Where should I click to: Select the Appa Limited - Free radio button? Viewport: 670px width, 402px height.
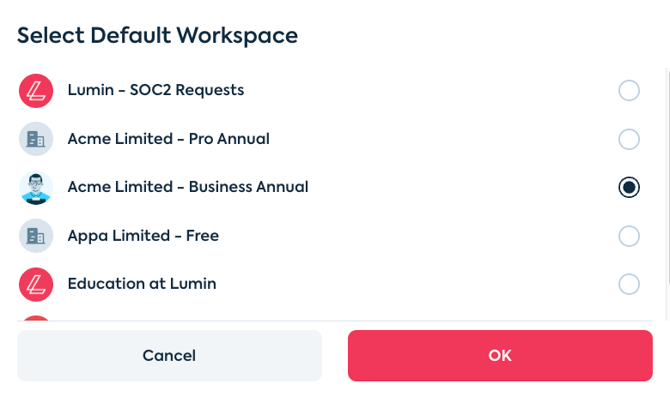pyautogui.click(x=629, y=236)
